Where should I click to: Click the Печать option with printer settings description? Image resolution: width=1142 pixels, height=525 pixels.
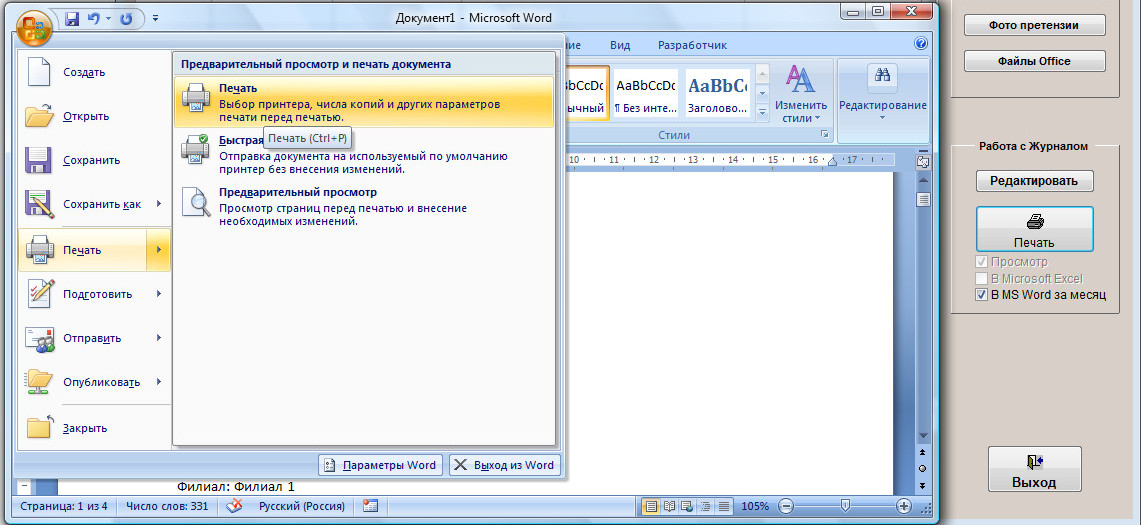click(x=364, y=102)
